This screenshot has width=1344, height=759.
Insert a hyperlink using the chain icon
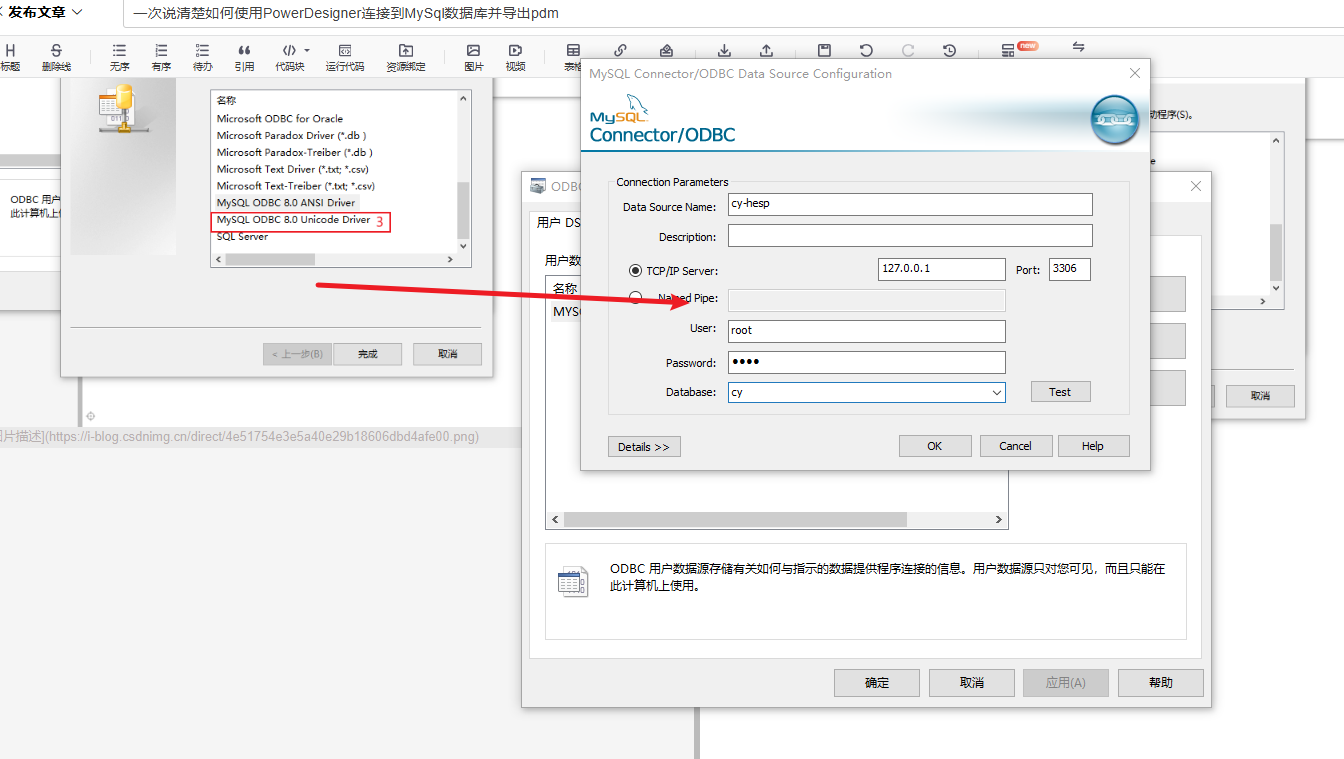620,50
